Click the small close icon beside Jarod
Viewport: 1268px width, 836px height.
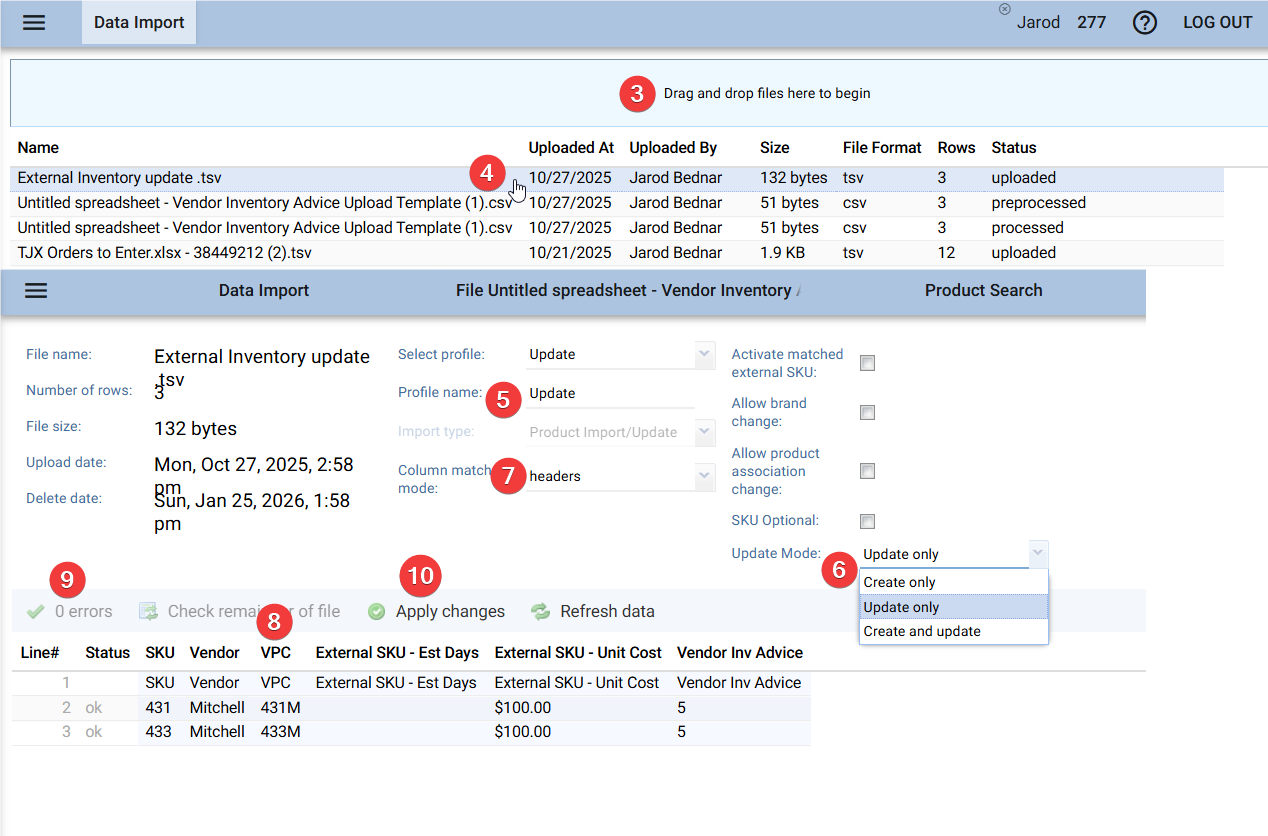point(1004,9)
